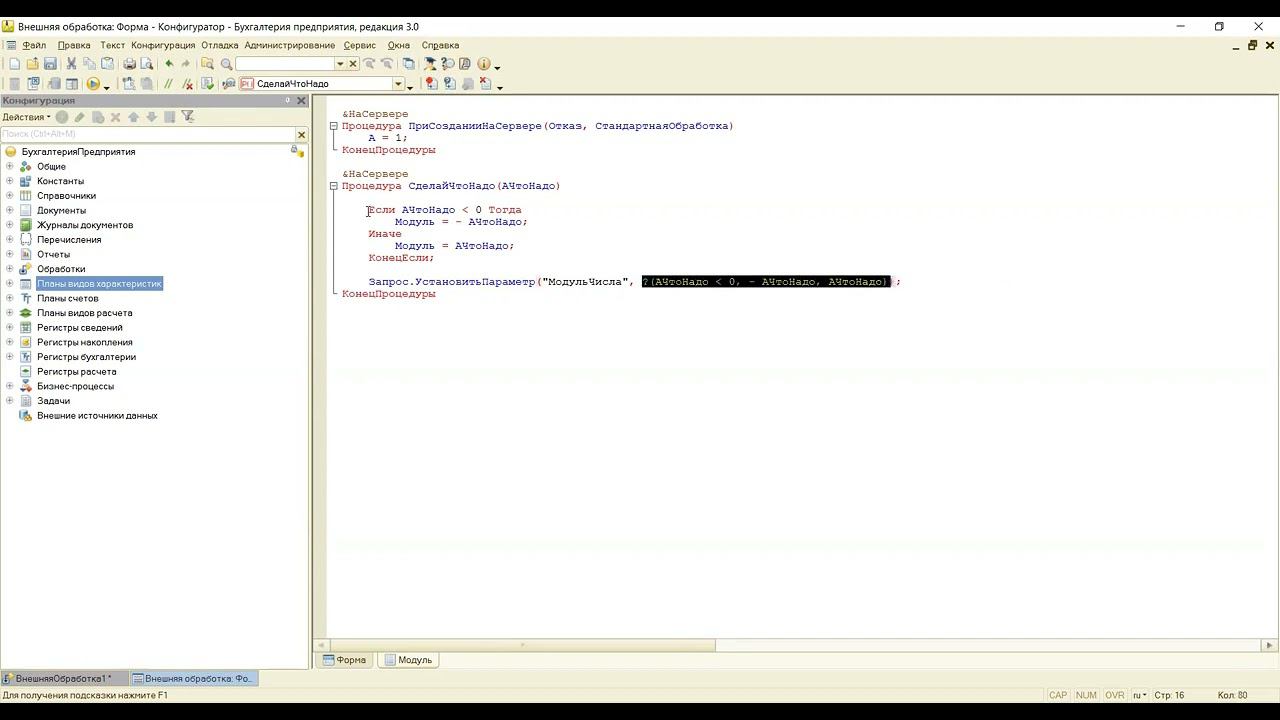Image resolution: width=1280 pixels, height=720 pixels.
Task: Open the Файл menu
Action: tap(34, 45)
